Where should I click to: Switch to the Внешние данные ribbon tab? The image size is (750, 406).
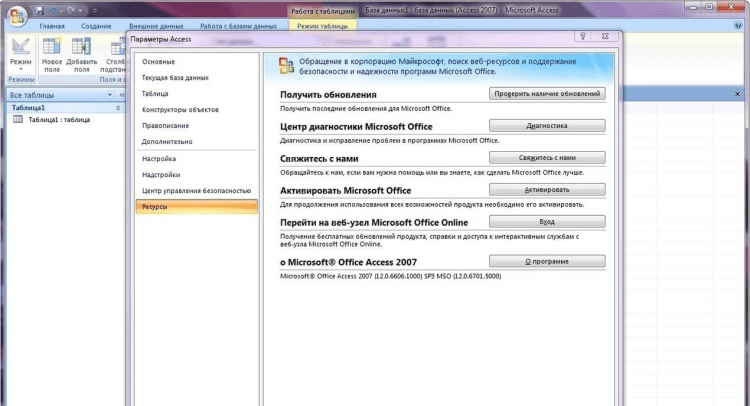156,26
